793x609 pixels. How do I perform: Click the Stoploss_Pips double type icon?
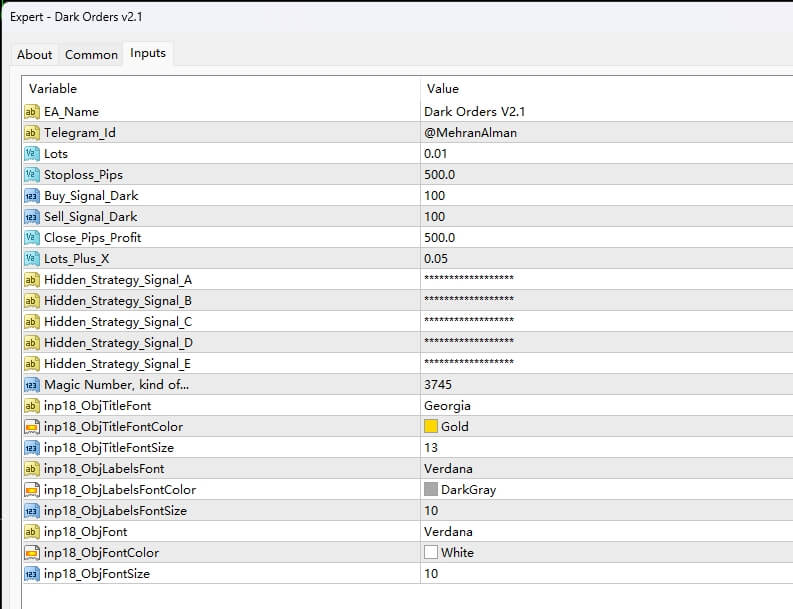point(31,175)
